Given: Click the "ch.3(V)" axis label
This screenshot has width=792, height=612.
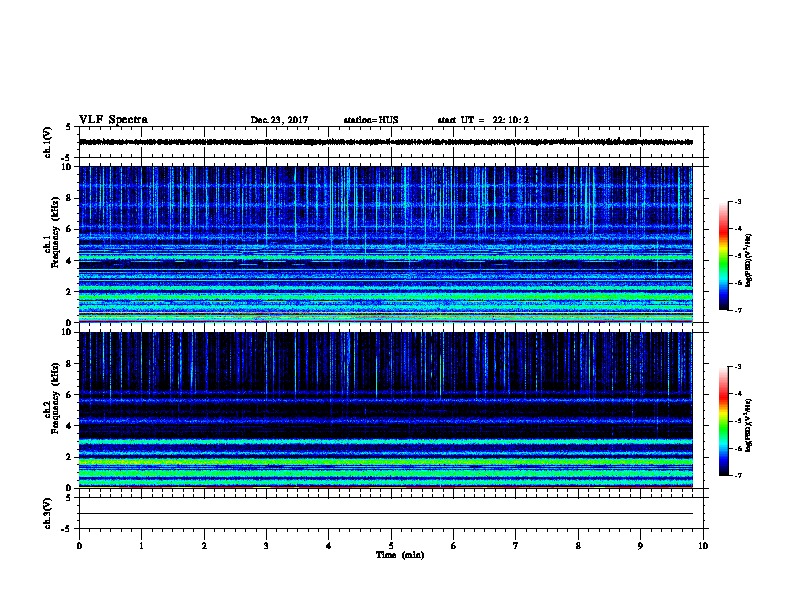Looking at the screenshot, I should click(48, 513).
